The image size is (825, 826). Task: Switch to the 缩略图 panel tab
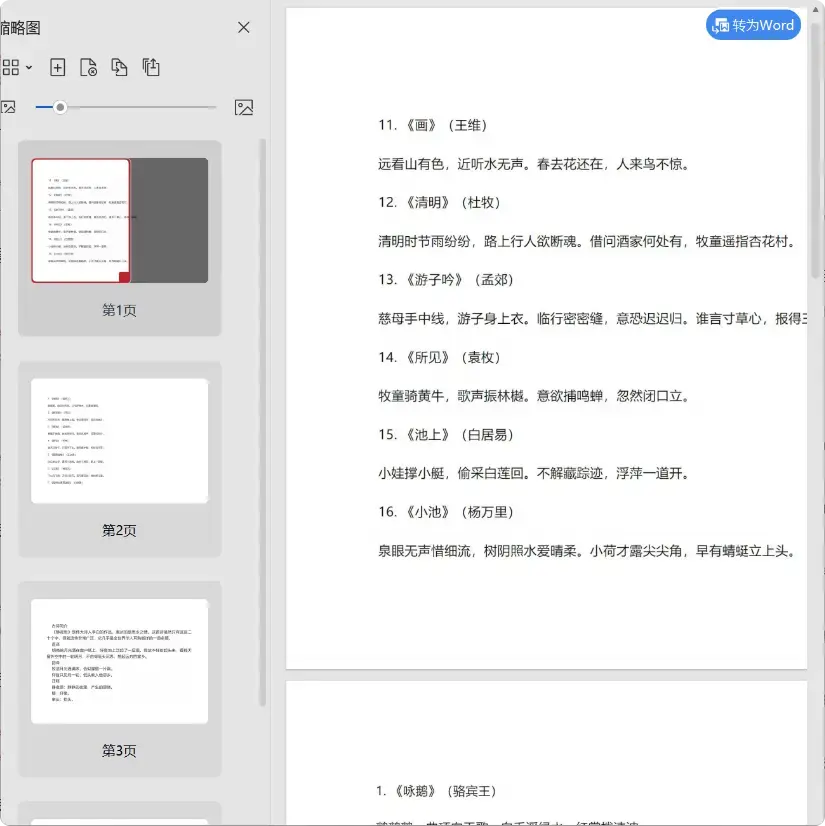pyautogui.click(x=20, y=28)
